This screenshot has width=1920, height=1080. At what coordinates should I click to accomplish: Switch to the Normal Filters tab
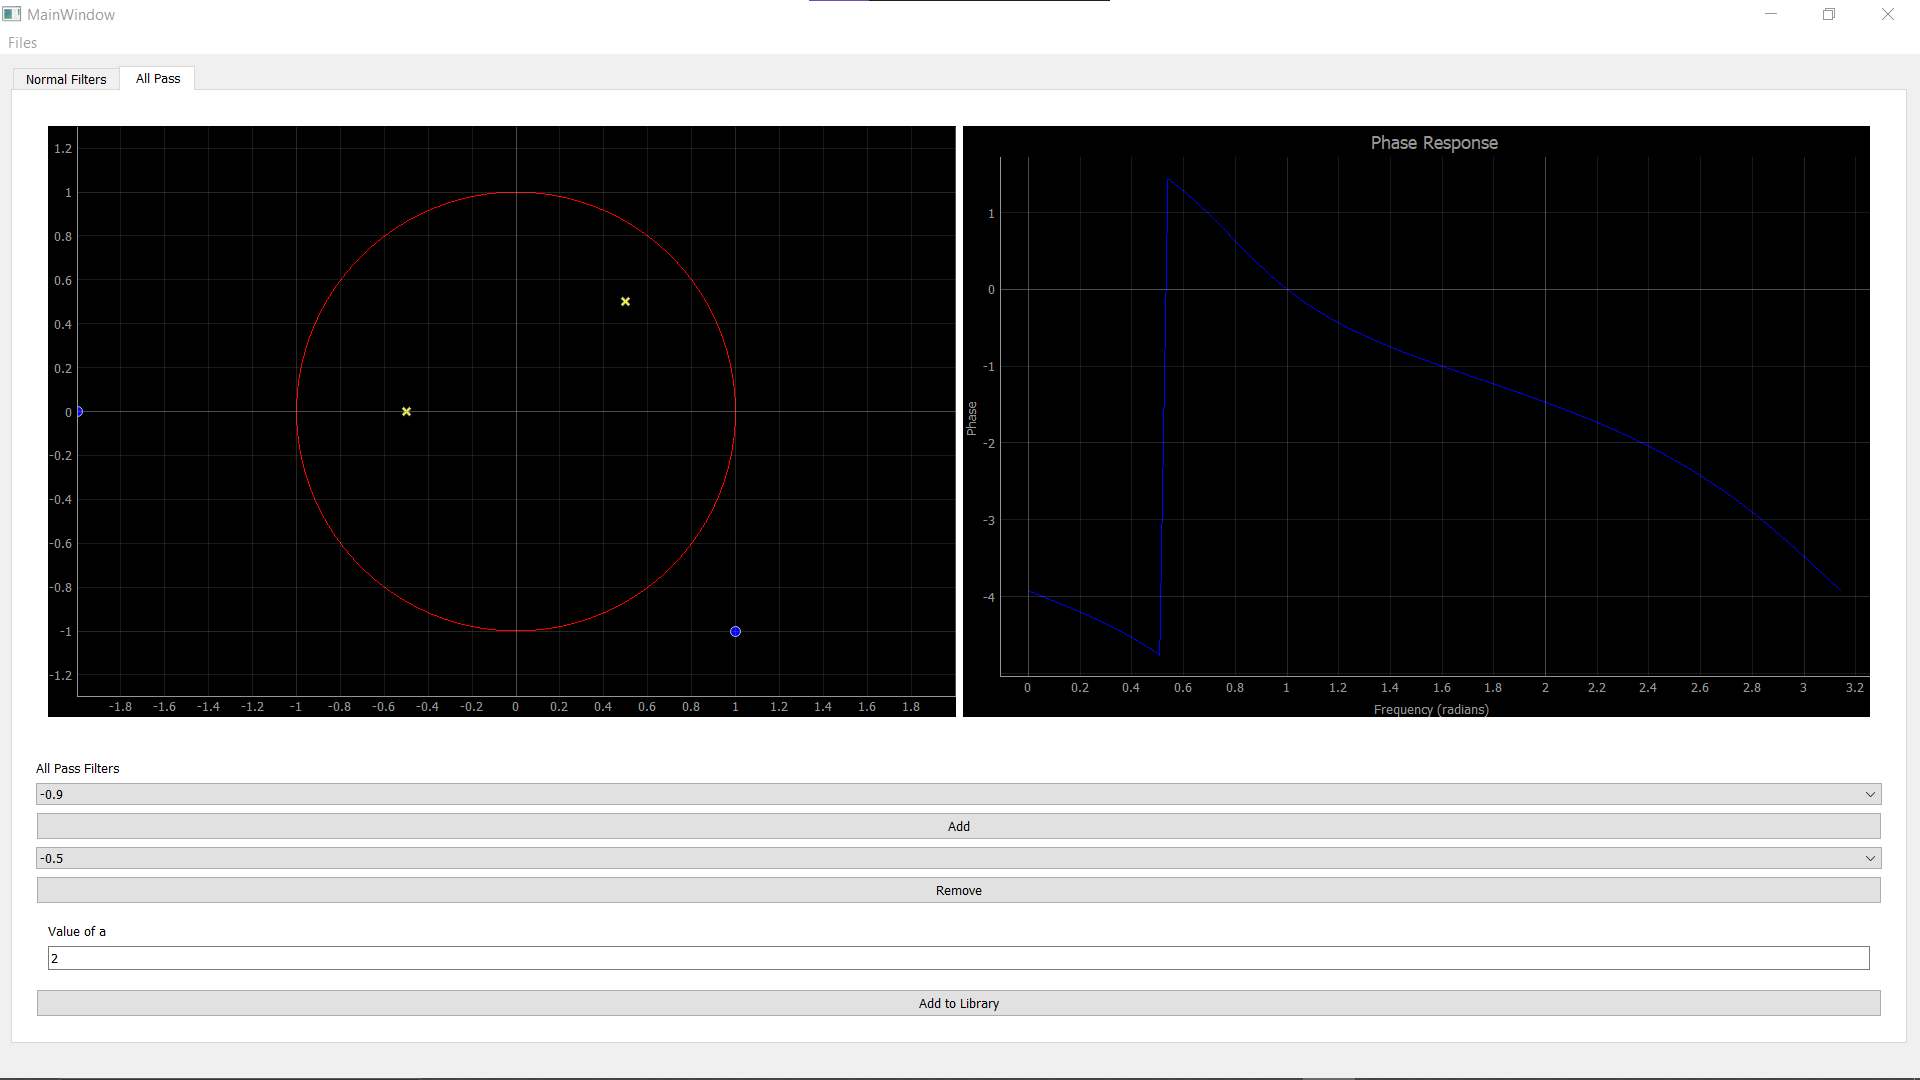(x=66, y=79)
